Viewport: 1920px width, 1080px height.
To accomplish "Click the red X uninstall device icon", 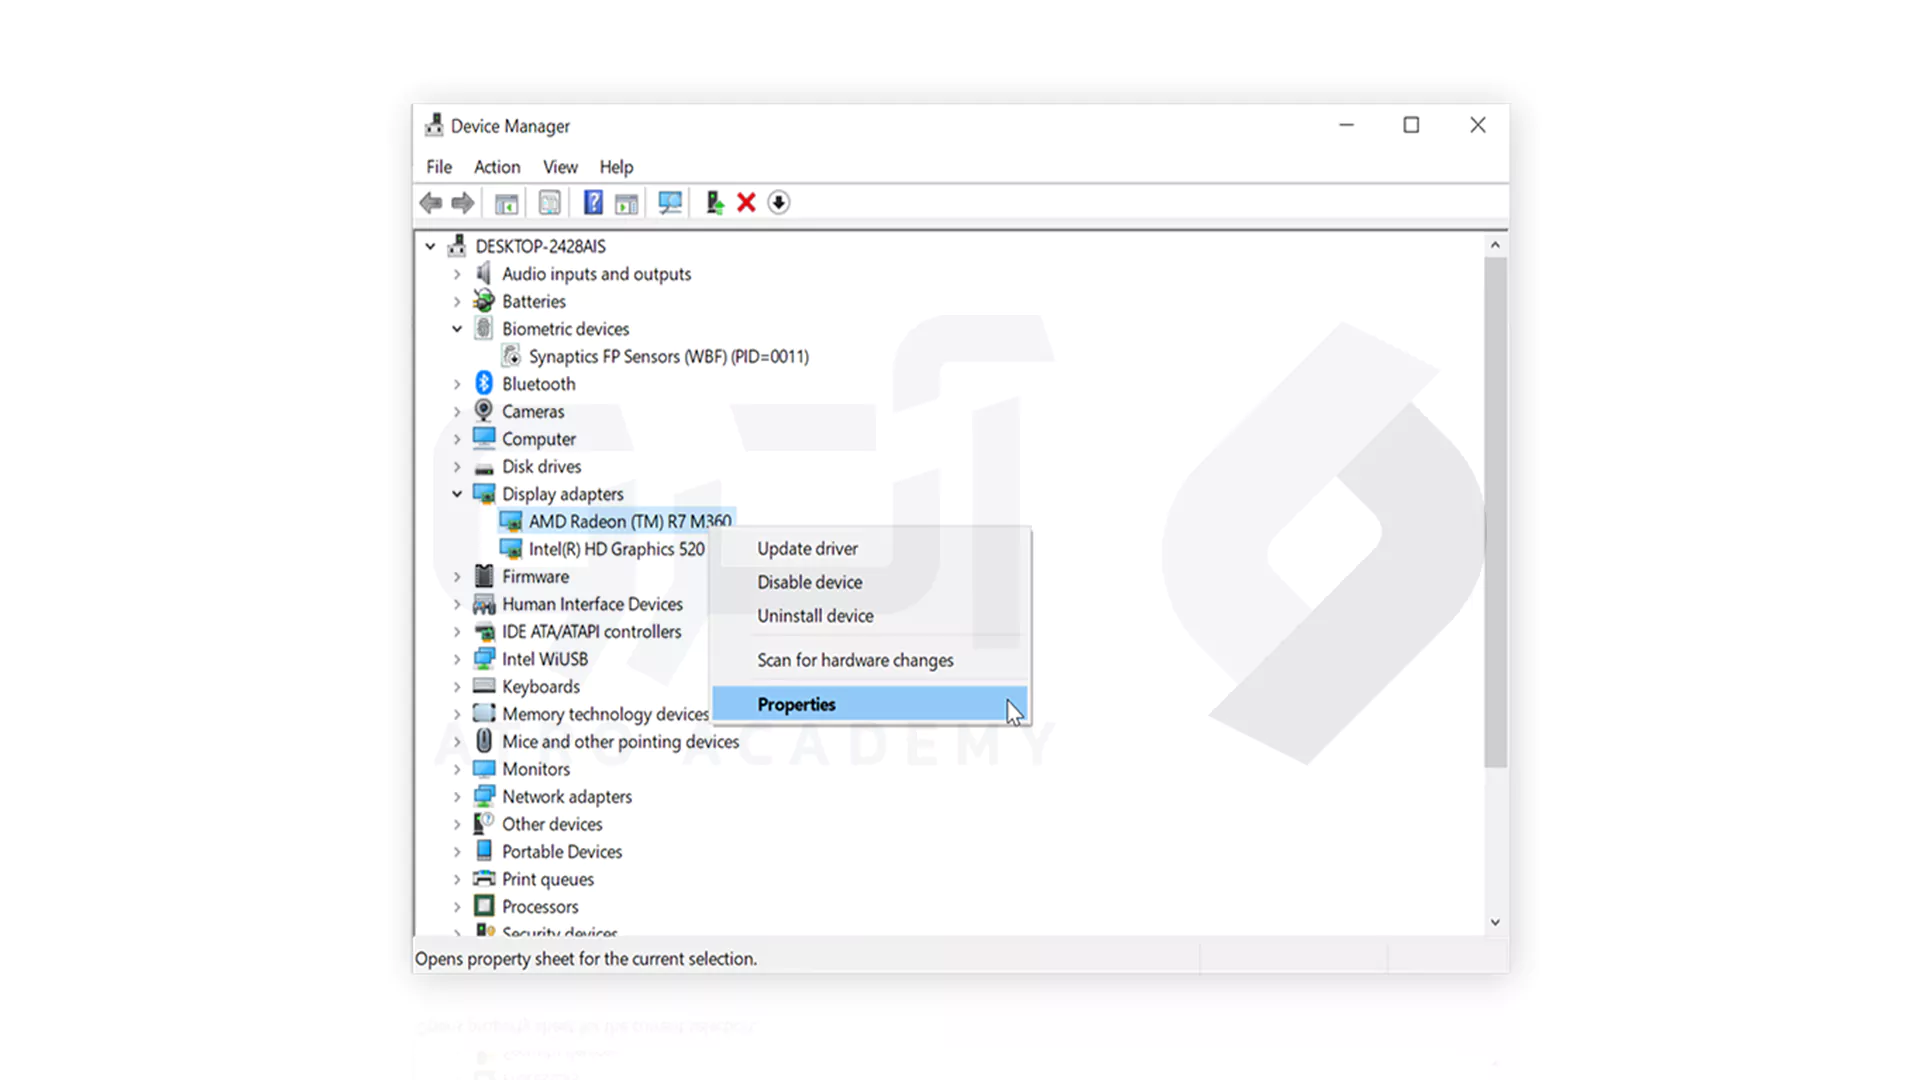I will 746,203.
